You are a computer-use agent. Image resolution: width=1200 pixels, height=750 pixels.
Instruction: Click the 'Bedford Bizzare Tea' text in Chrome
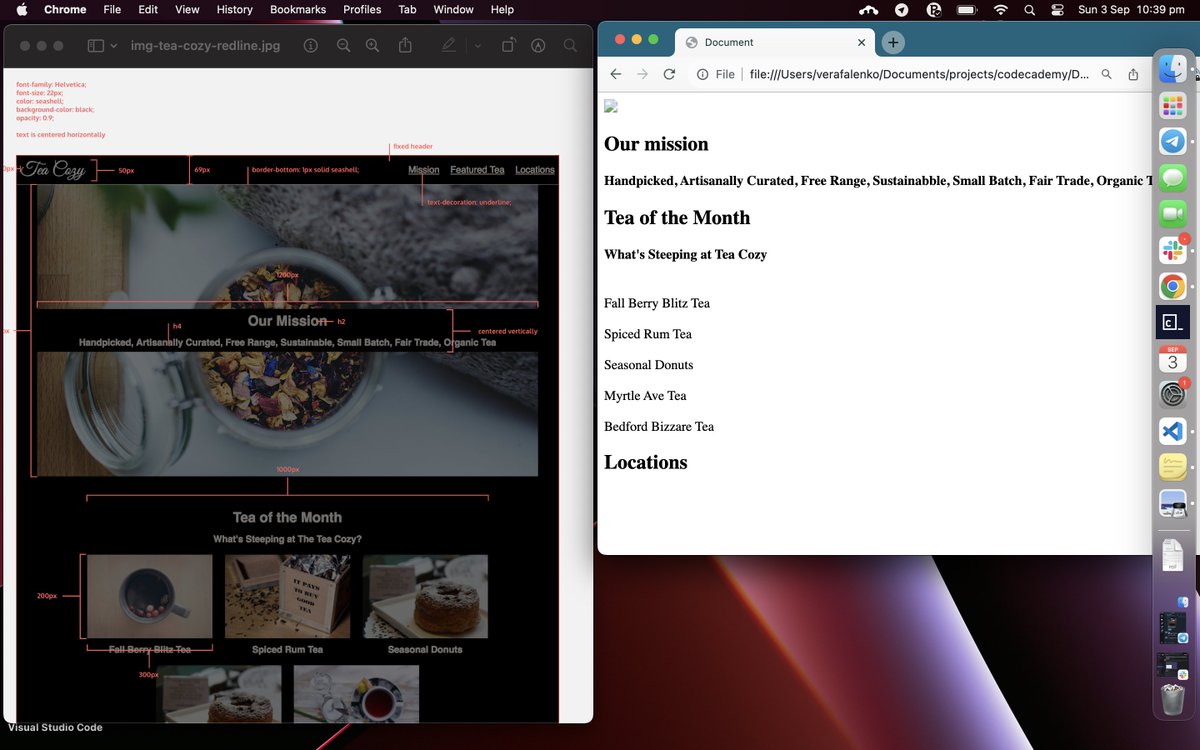[659, 426]
